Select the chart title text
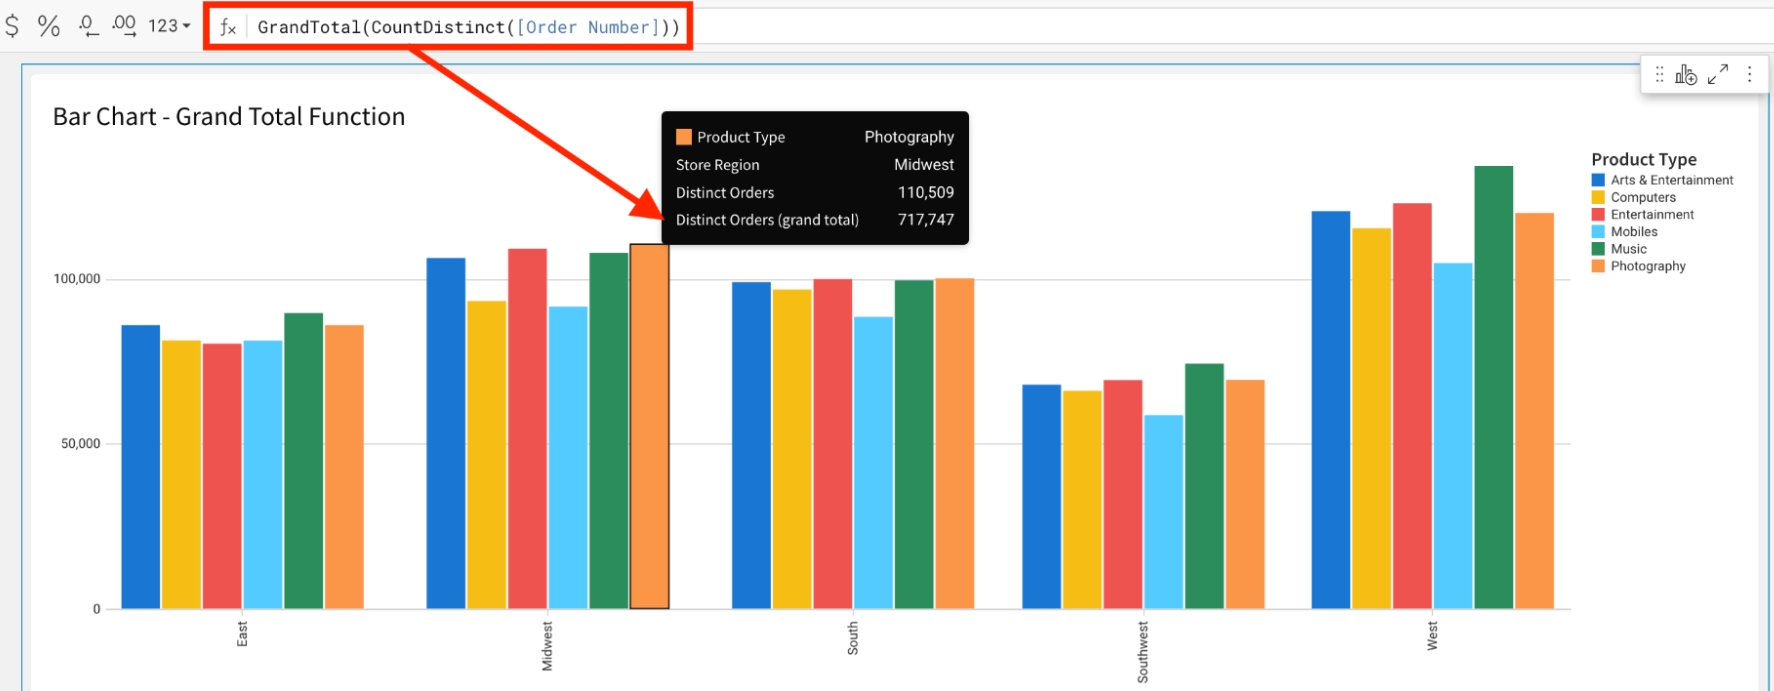Screen dimensions: 1774x691 click(229, 117)
